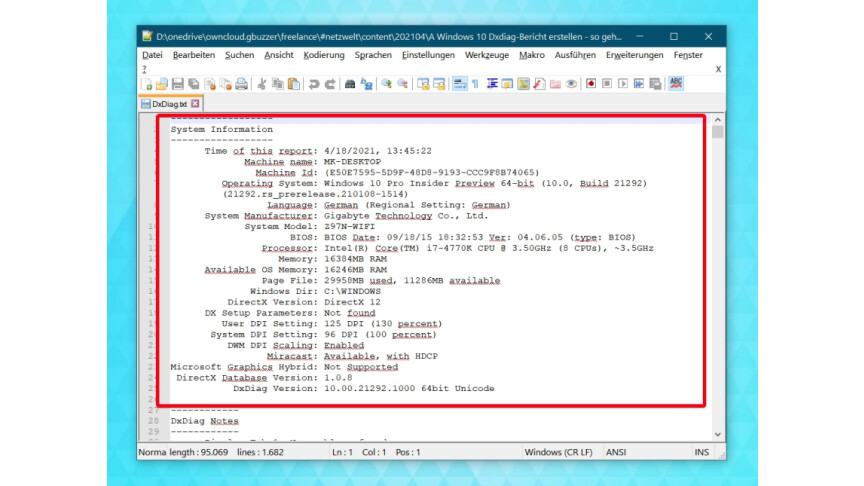Click the scrollbar down arrow
This screenshot has height=486, width=864.
pyautogui.click(x=717, y=434)
